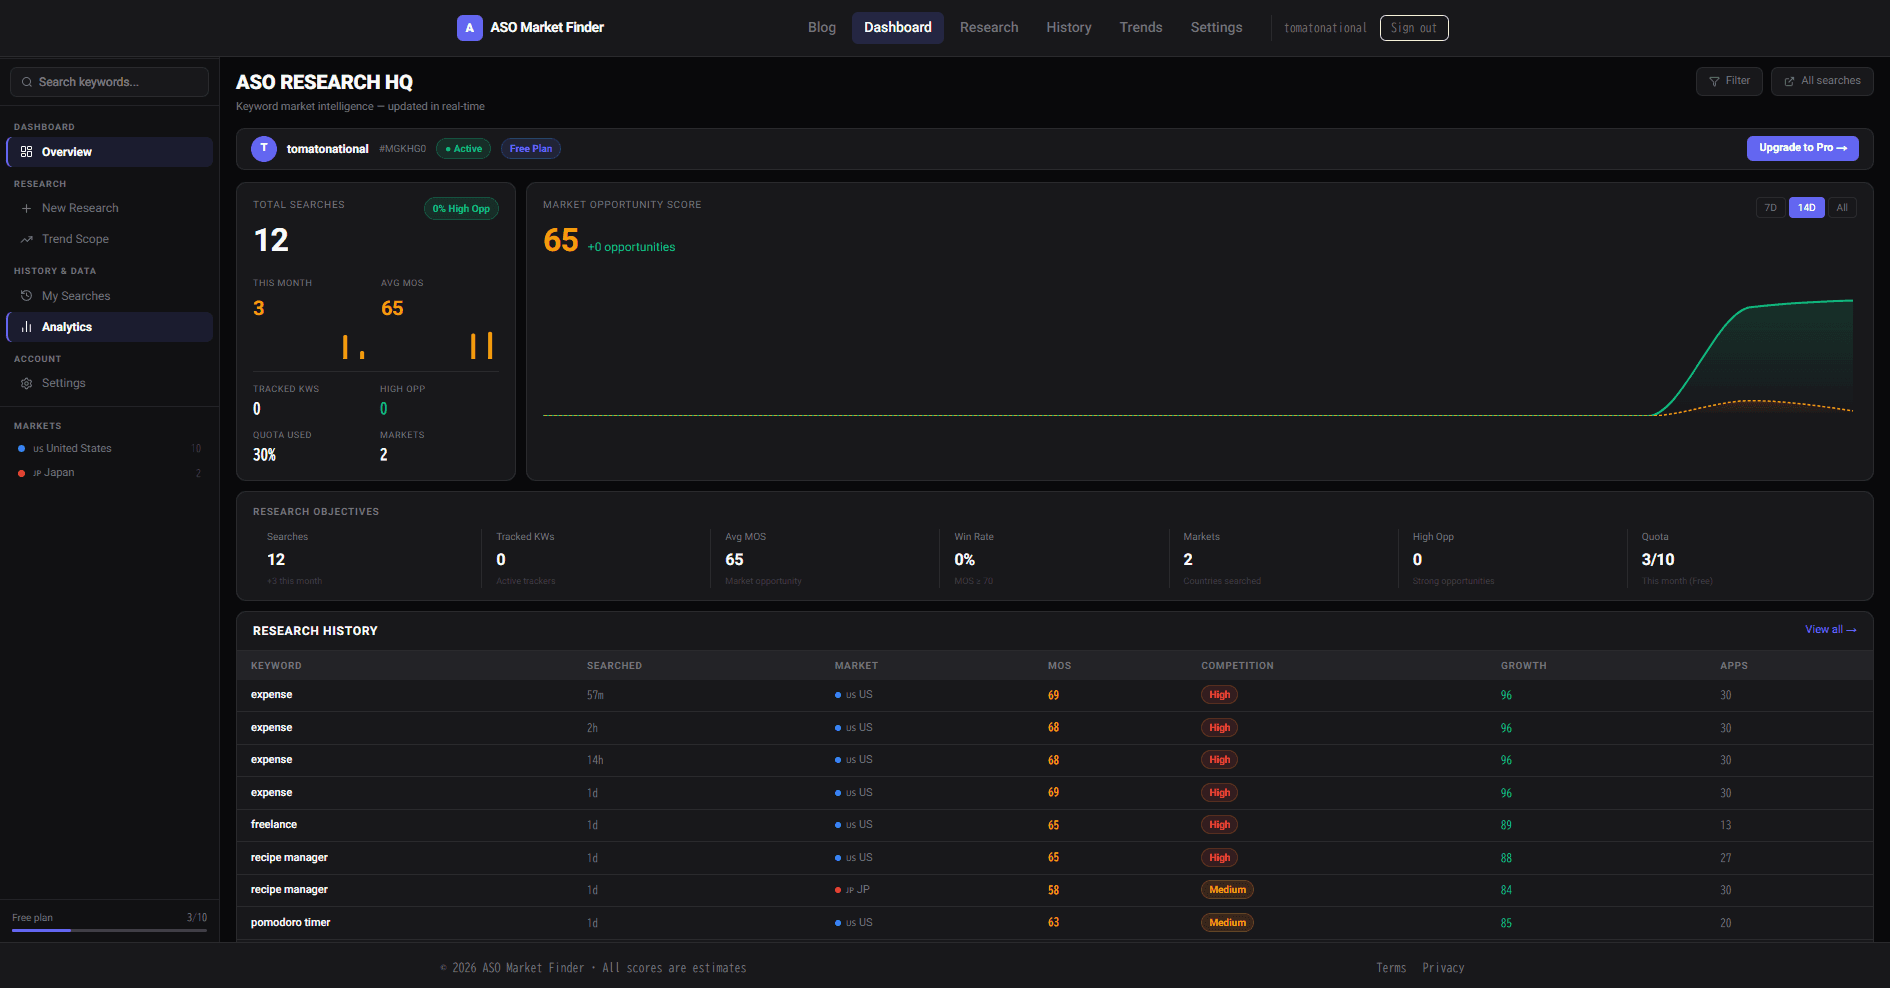This screenshot has width=1890, height=988.
Task: Switch to the Dashboard tab
Action: (898, 28)
